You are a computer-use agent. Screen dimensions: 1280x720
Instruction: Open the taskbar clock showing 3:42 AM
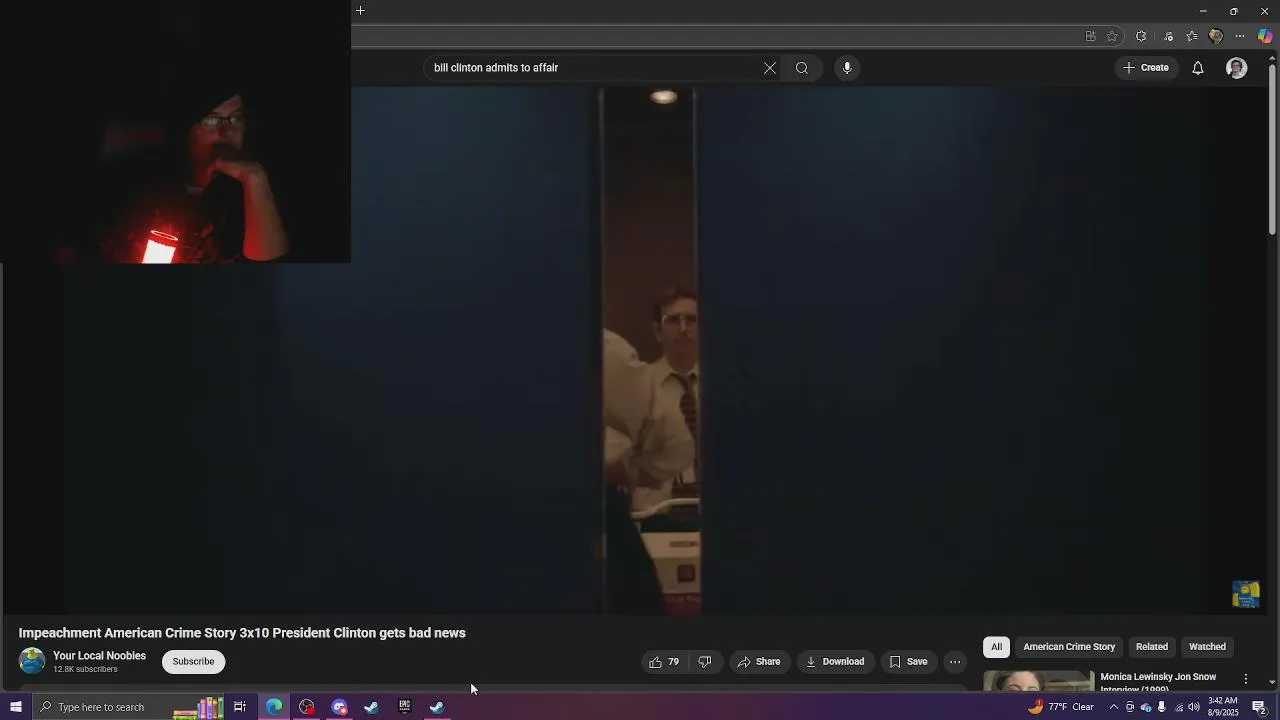click(x=1224, y=707)
